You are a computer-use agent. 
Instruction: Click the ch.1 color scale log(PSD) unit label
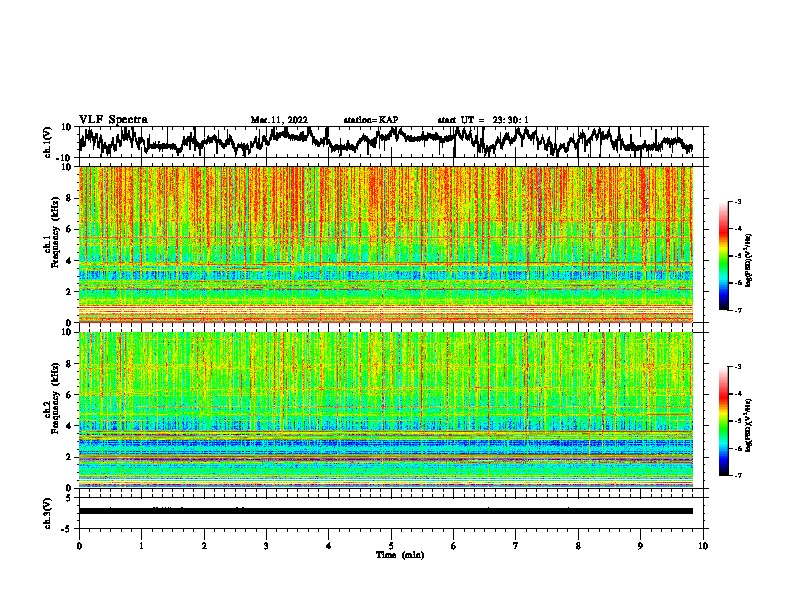point(749,261)
